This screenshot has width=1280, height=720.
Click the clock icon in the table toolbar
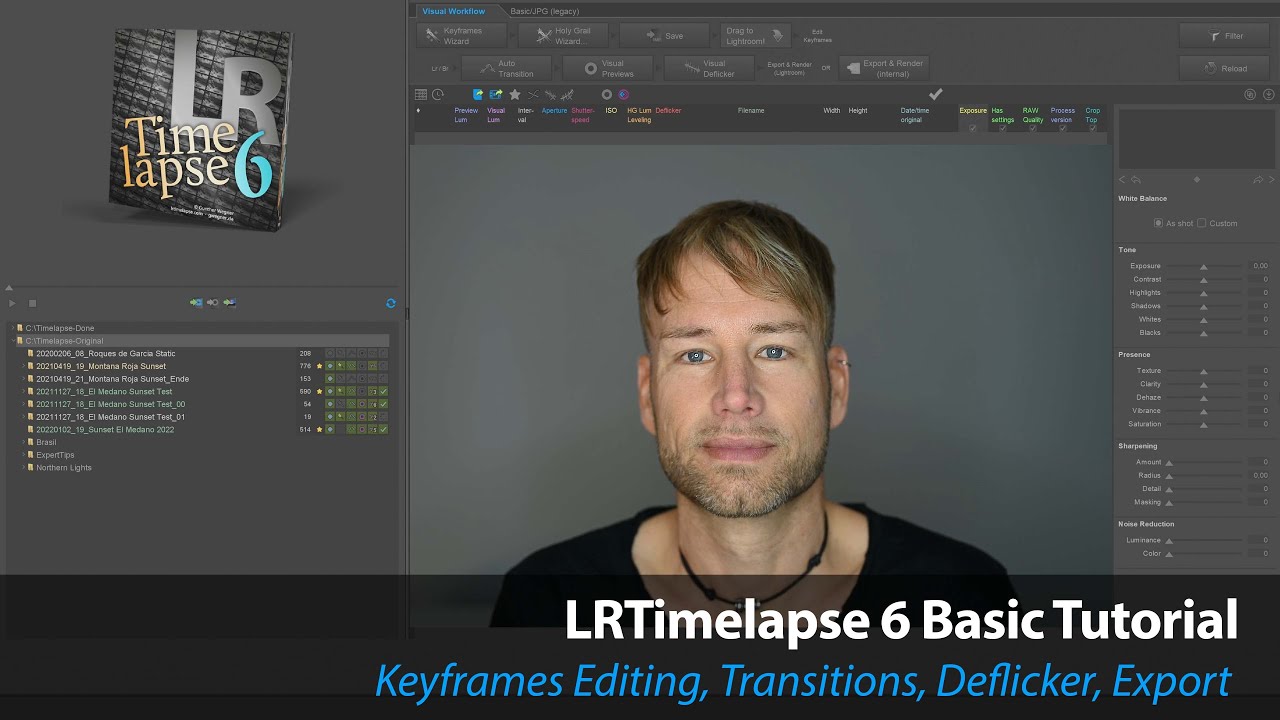coord(438,95)
